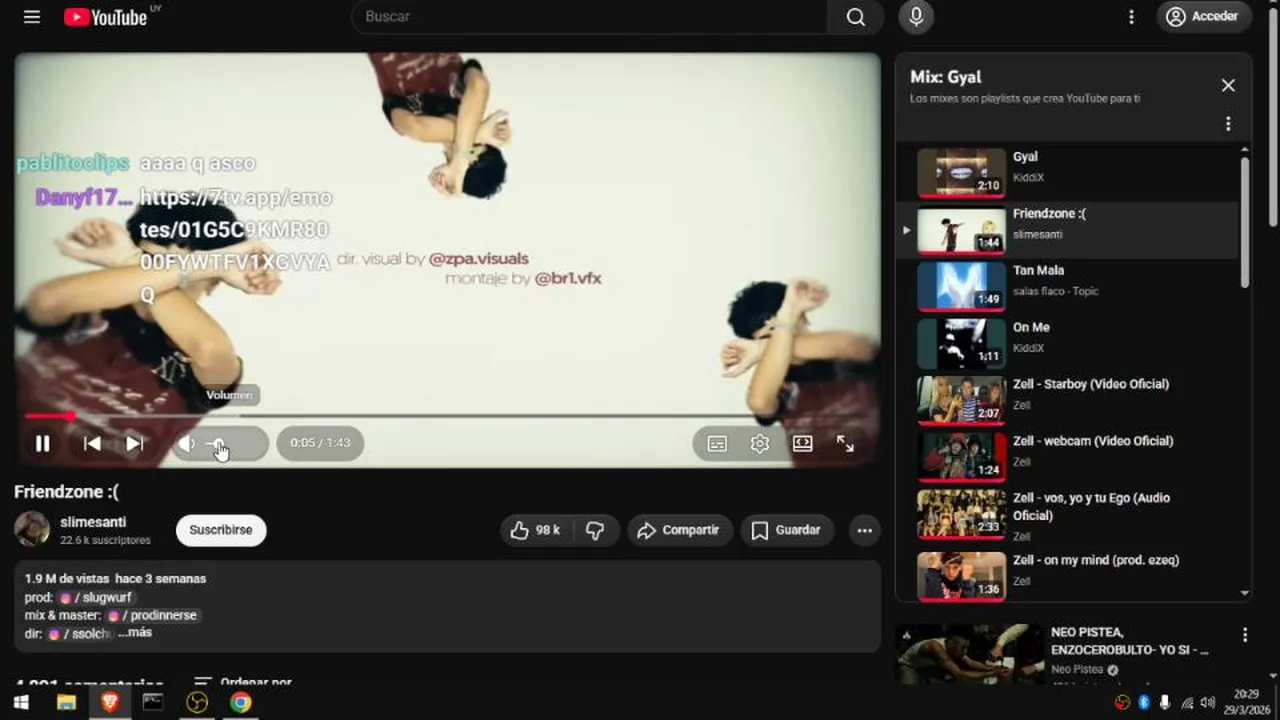Viewport: 1280px width, 720px height.
Task: Open options for the NEO PISTEA video
Action: click(x=1245, y=635)
